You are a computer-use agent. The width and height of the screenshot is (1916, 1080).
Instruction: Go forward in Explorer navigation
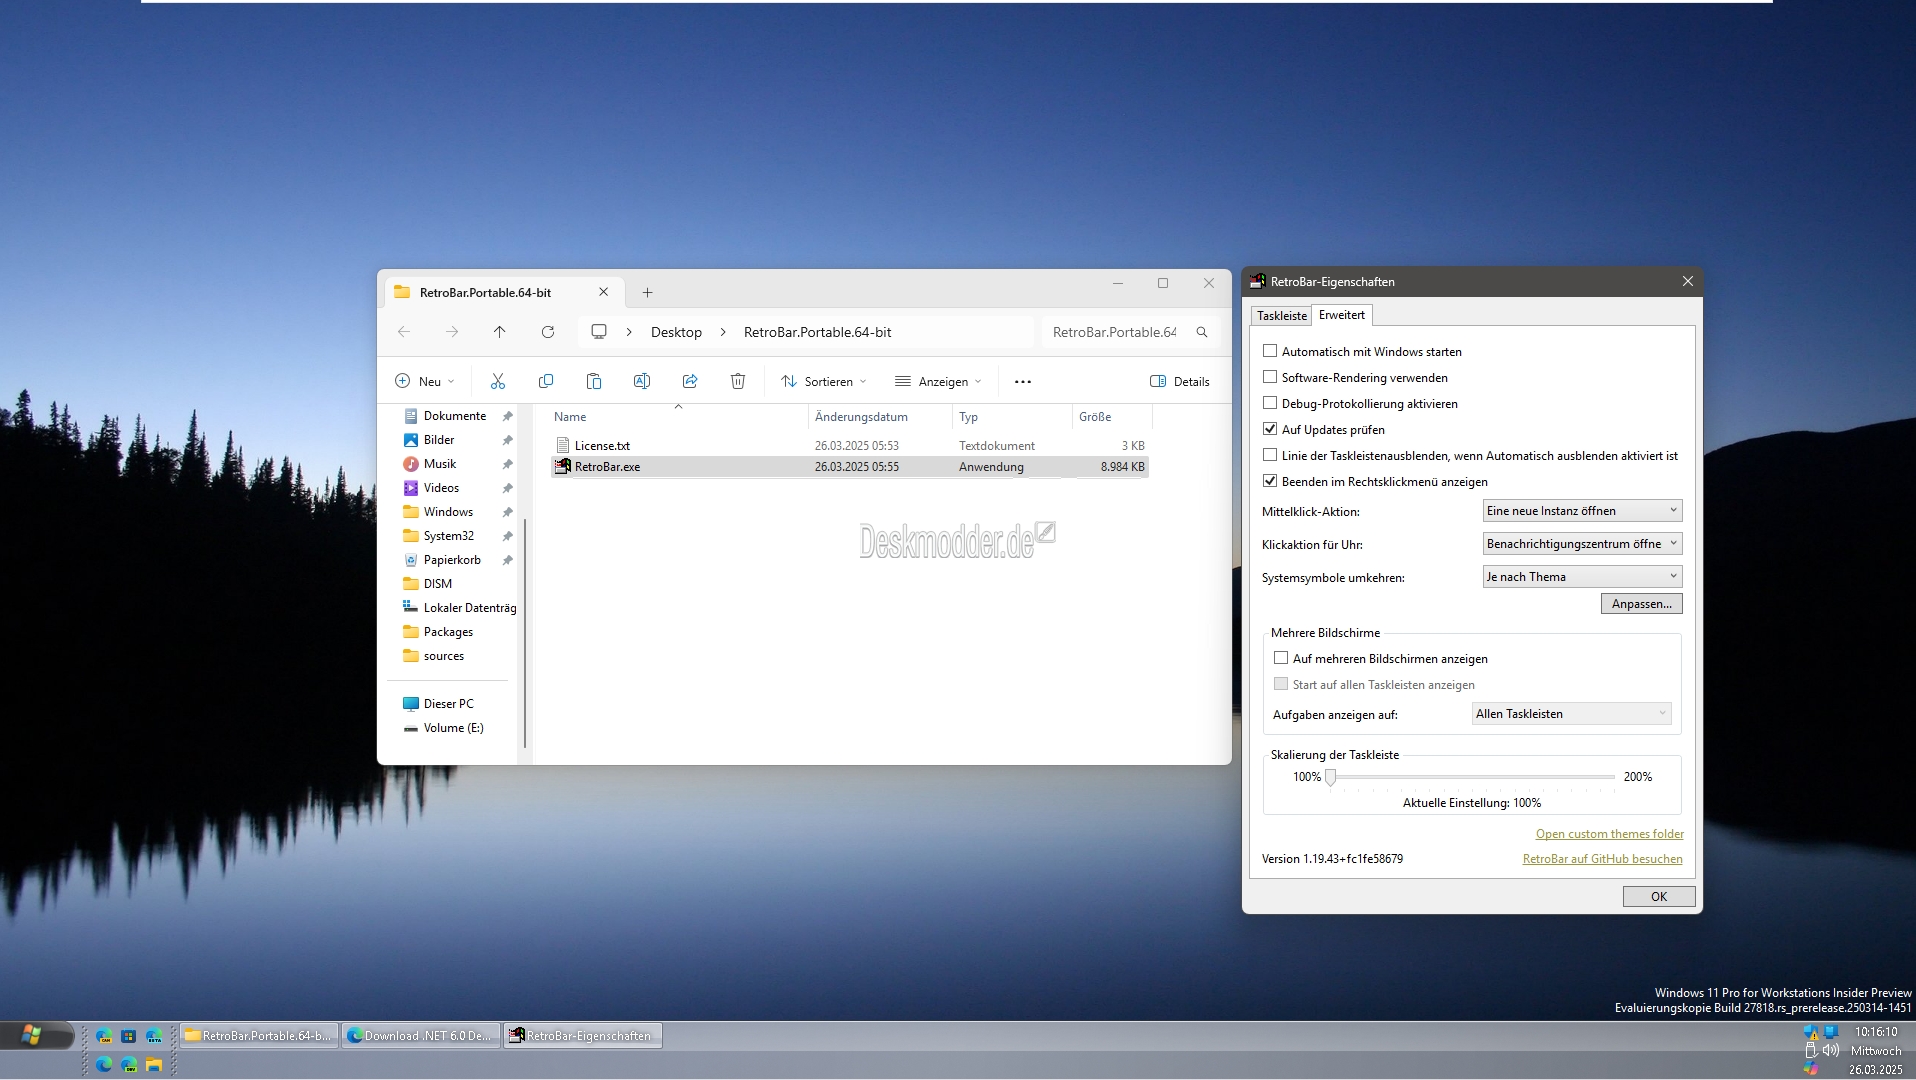point(452,332)
